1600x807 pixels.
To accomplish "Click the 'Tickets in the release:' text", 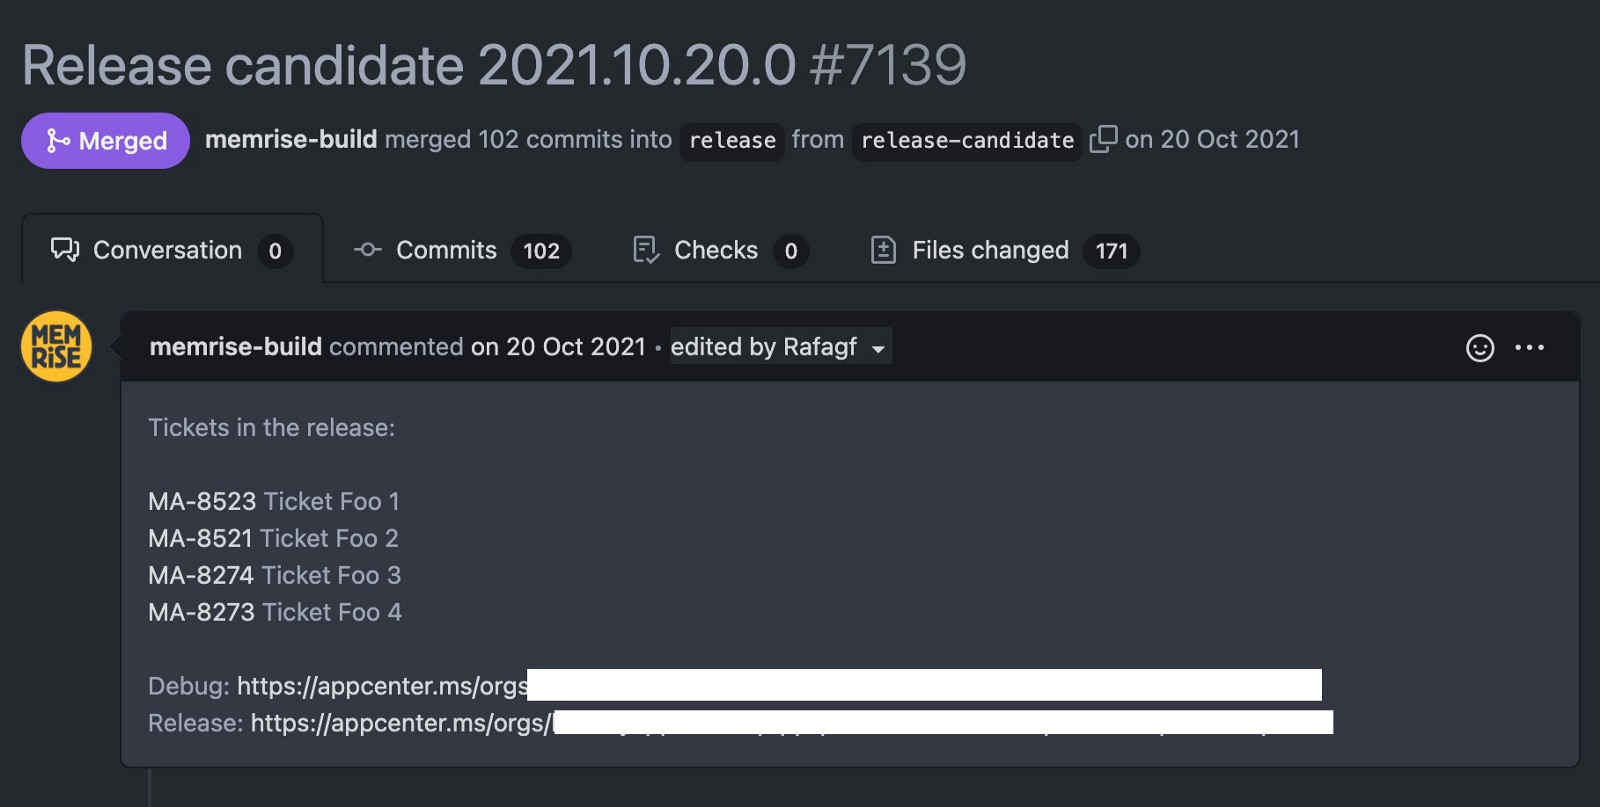I will click(x=271, y=427).
